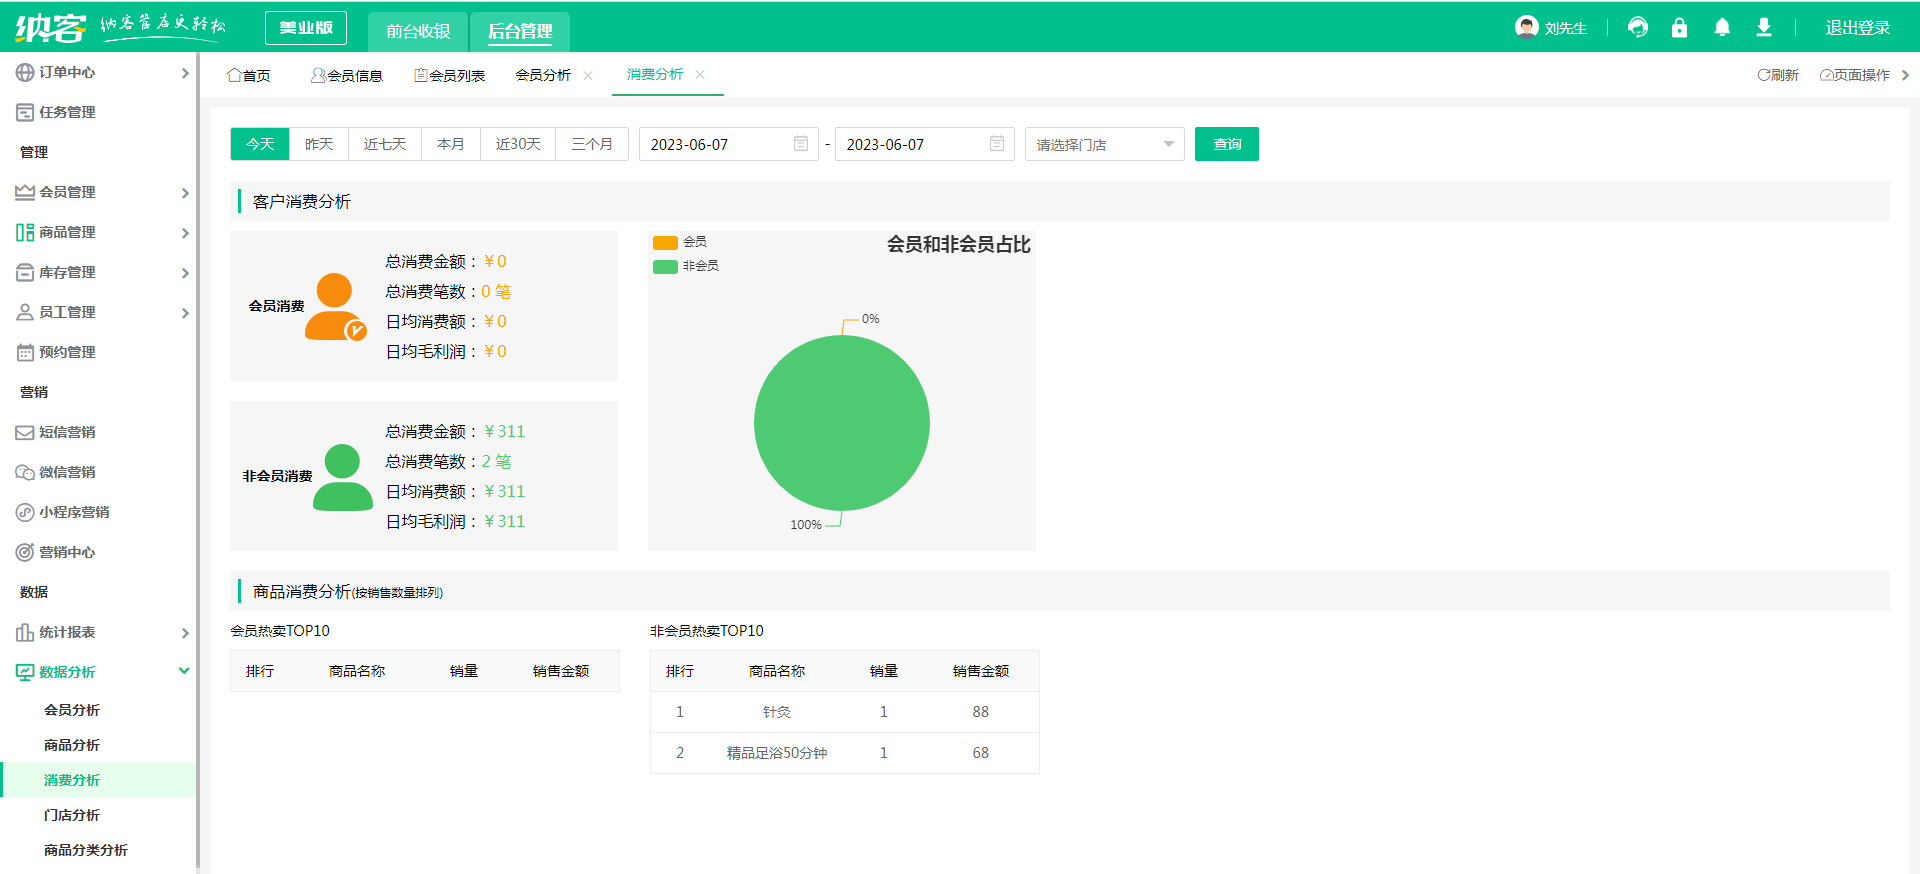
Task: Expand the 库存管理 menu arrow
Action: click(185, 273)
